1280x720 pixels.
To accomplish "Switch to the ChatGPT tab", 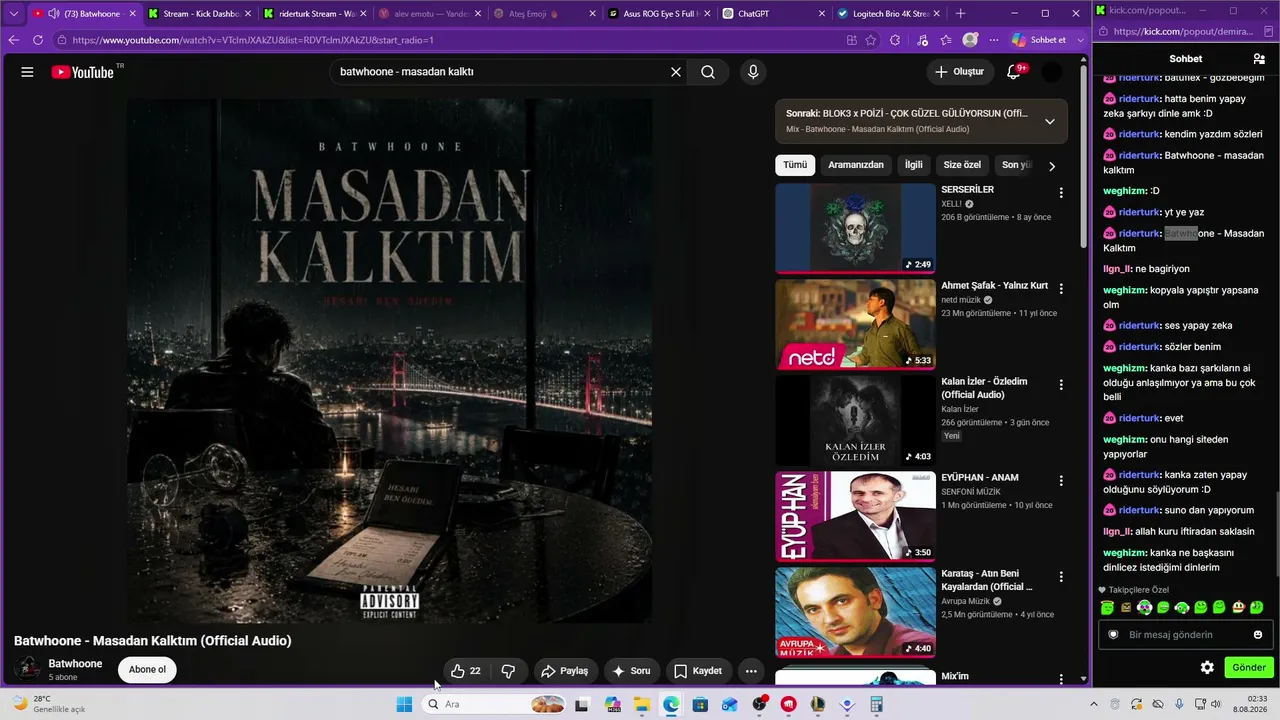I will [773, 14].
